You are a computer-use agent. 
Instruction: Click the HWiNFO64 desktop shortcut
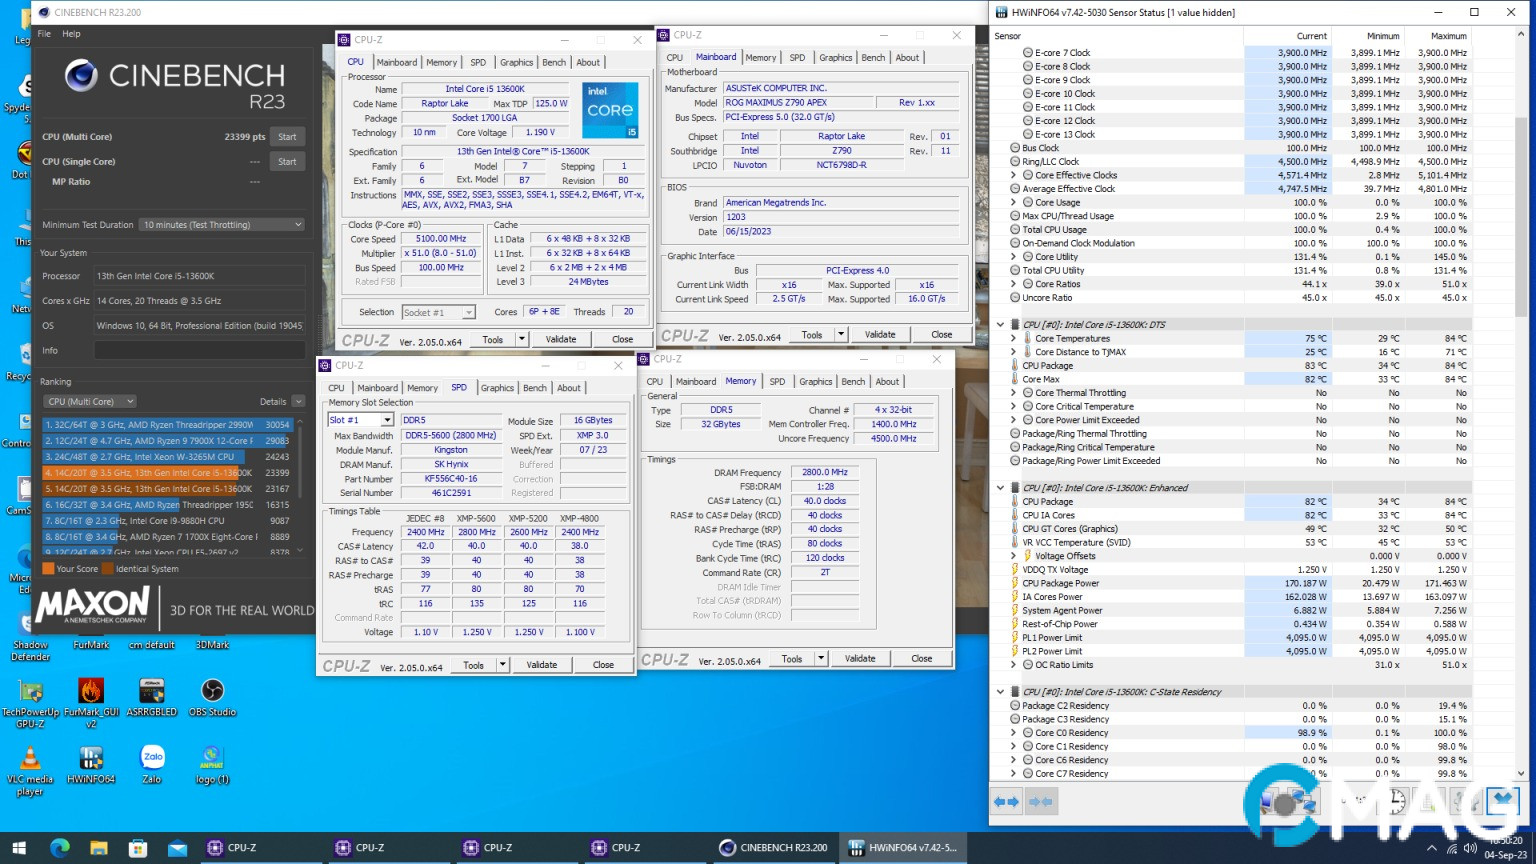(x=91, y=760)
